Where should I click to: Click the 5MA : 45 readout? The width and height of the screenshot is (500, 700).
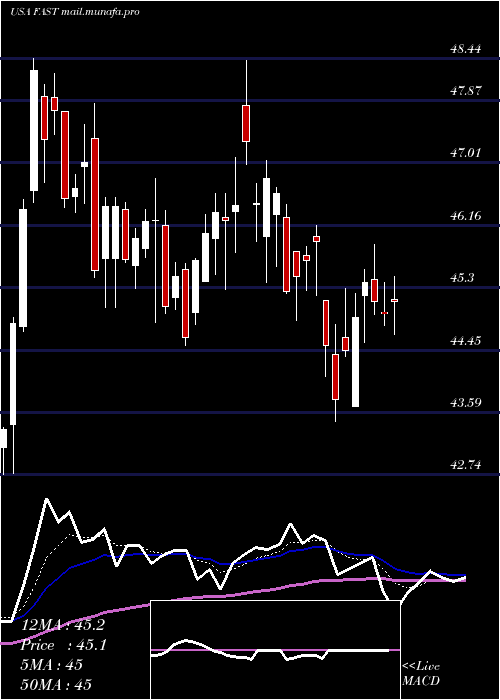tap(52, 665)
